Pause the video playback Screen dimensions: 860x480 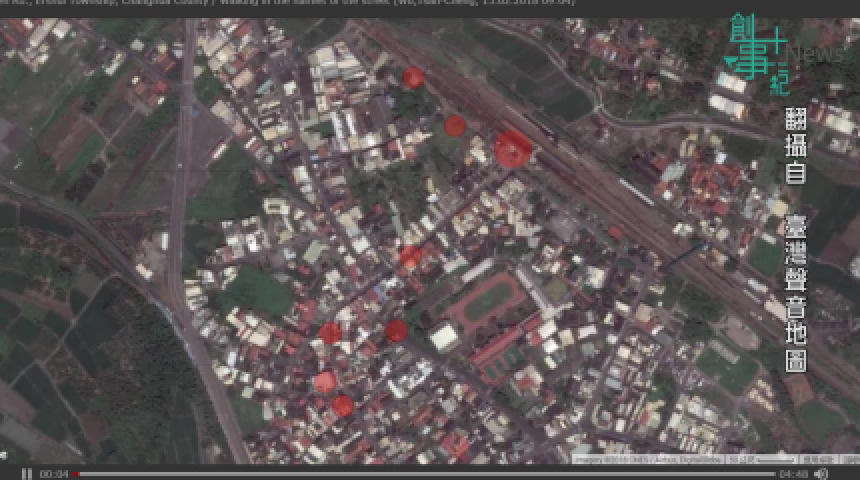[27, 474]
